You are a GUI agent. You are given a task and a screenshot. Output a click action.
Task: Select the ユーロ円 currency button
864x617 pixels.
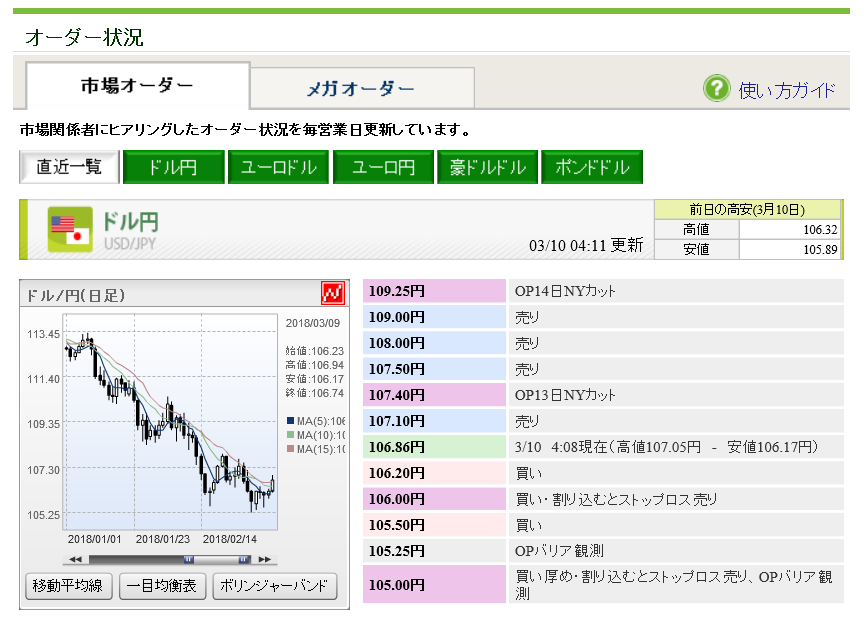point(383,167)
